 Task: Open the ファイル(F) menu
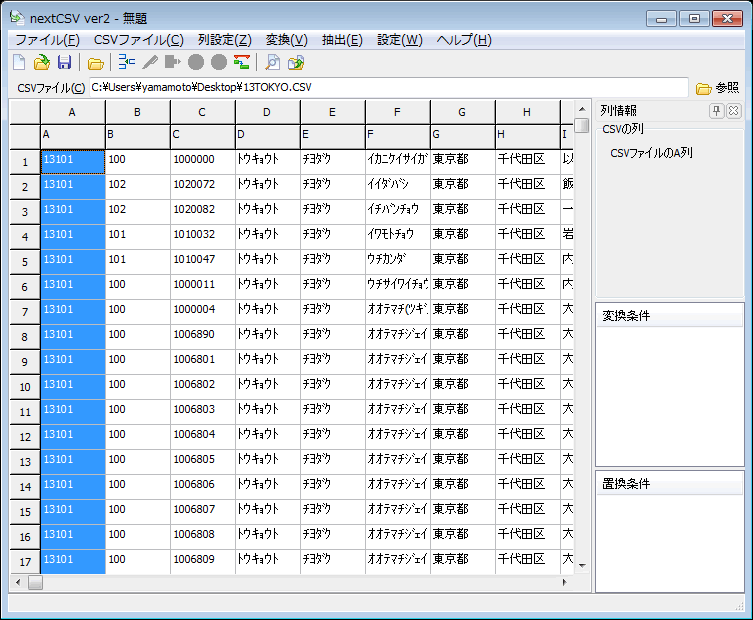(x=47, y=40)
